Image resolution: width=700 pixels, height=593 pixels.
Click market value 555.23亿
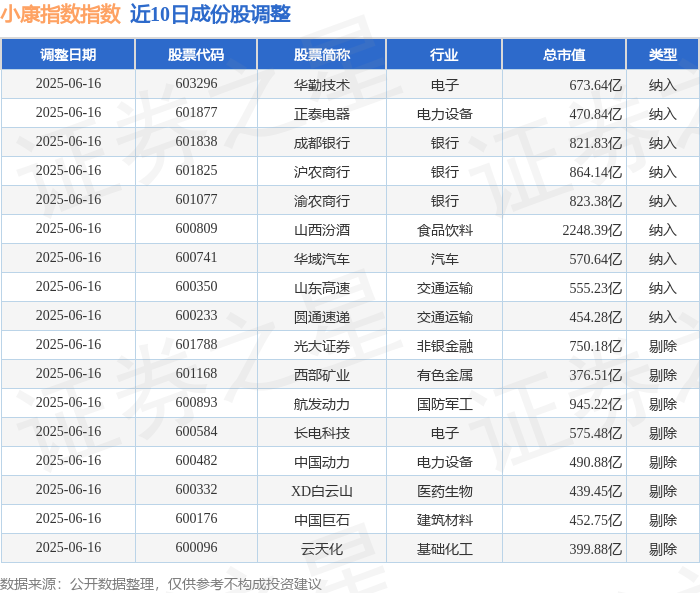(595, 288)
